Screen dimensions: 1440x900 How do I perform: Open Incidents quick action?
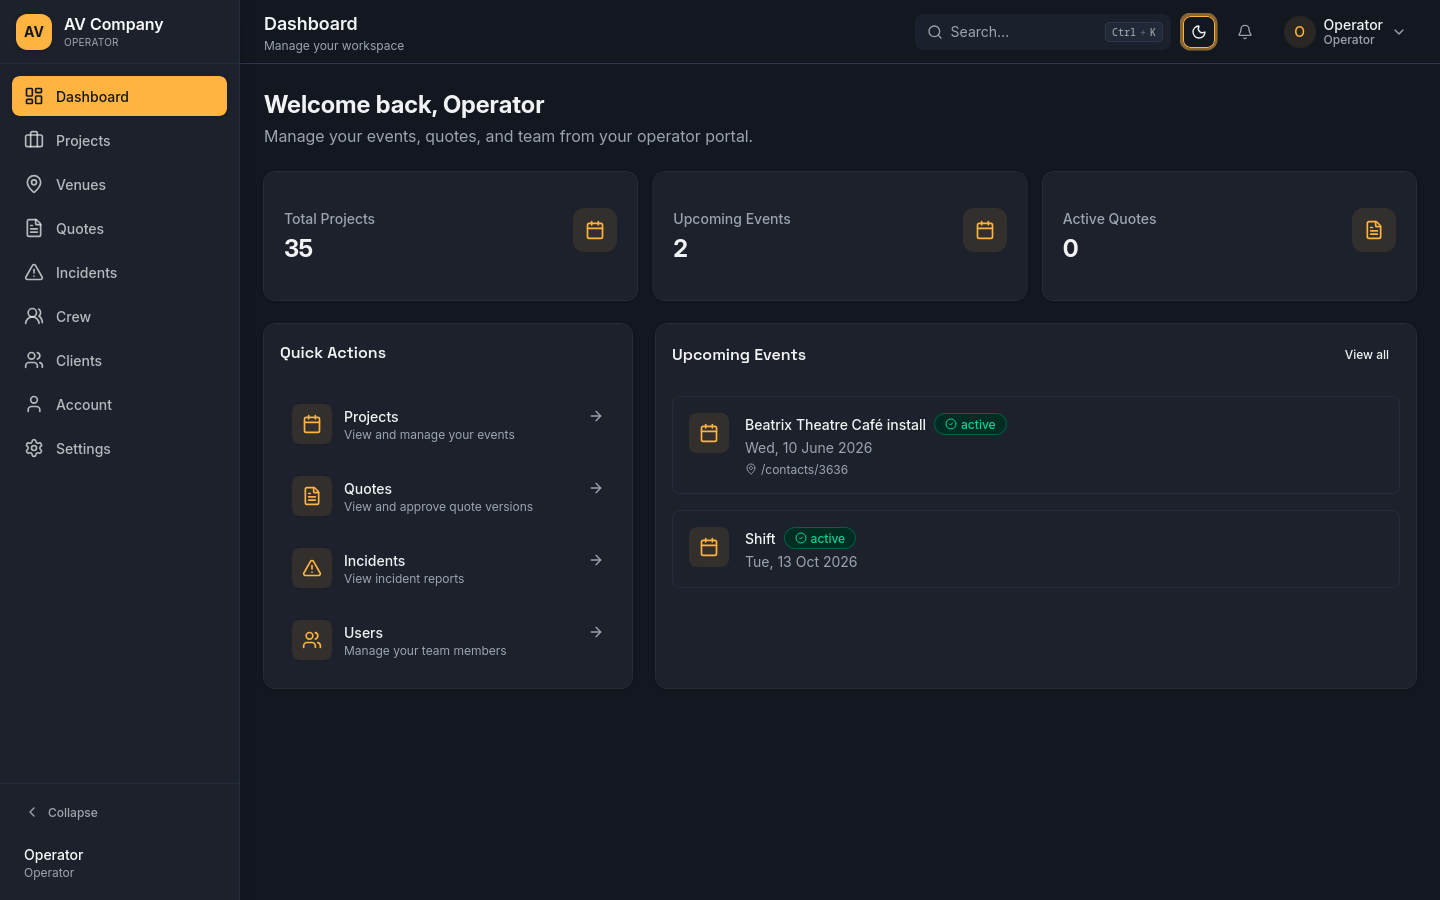[x=448, y=568]
